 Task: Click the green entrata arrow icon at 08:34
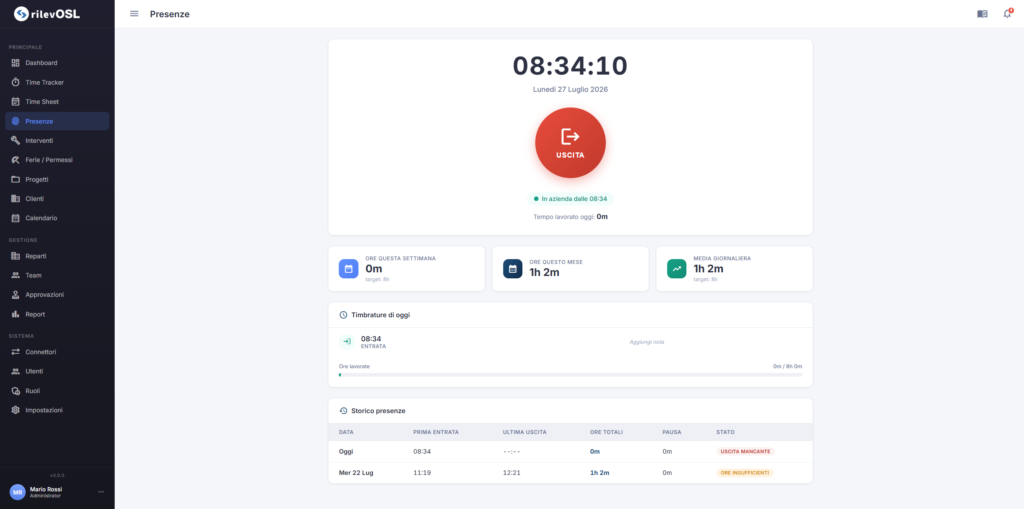347,341
